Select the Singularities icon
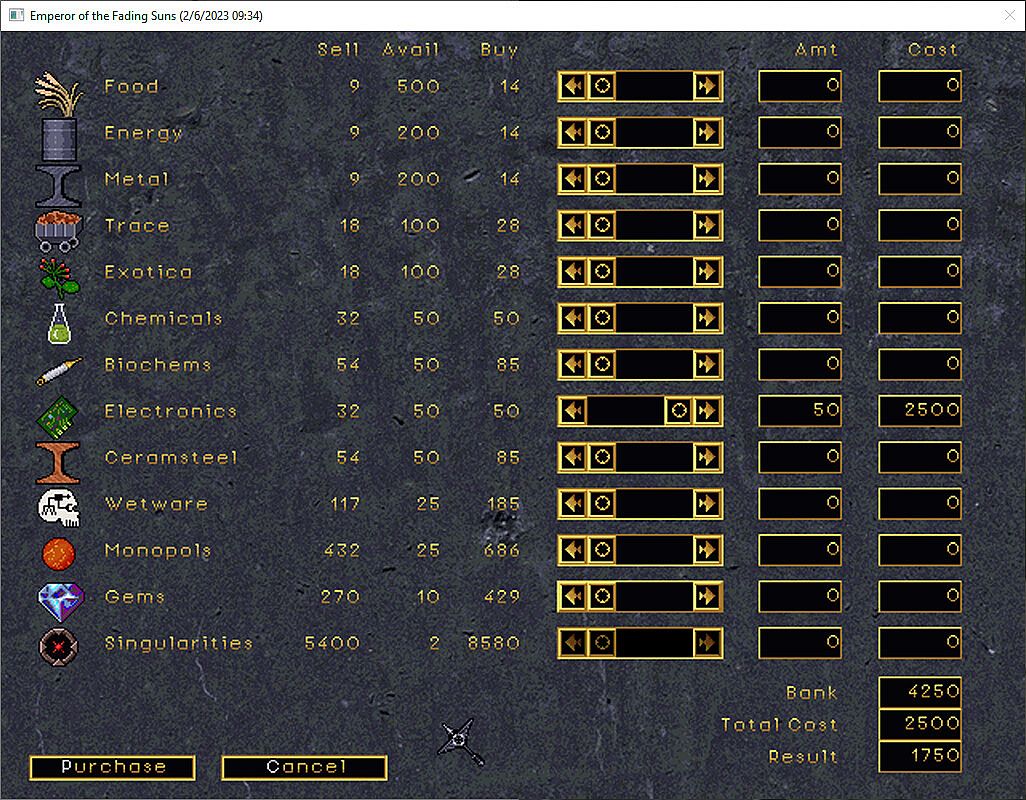Image resolution: width=1026 pixels, height=800 pixels. (59, 646)
